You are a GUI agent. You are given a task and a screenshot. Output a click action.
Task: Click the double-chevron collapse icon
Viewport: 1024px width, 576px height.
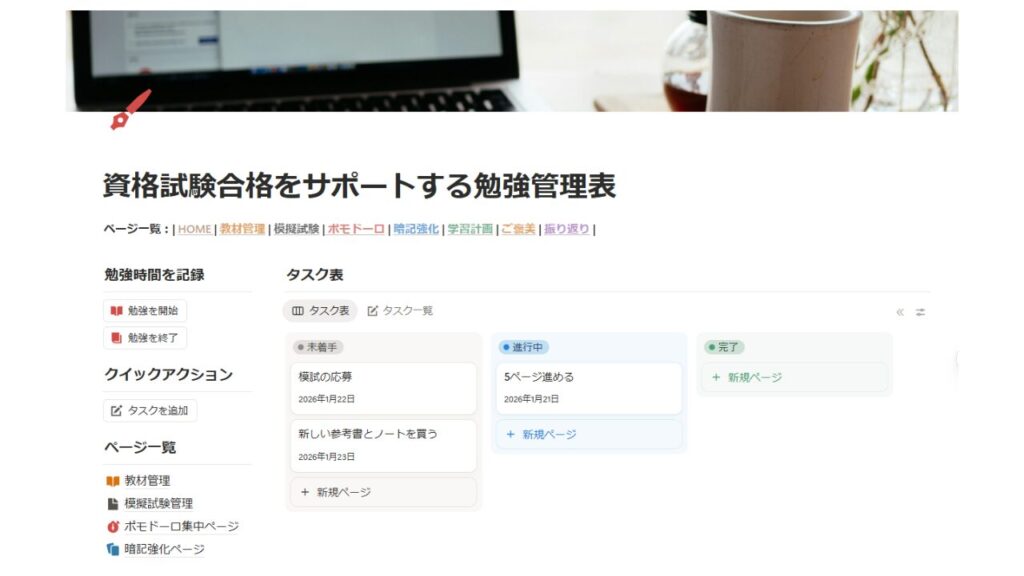[x=900, y=312]
